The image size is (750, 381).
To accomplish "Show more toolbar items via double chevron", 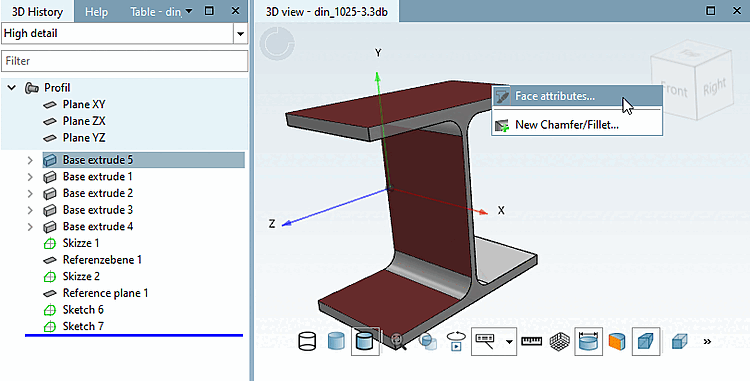I will pyautogui.click(x=707, y=341).
